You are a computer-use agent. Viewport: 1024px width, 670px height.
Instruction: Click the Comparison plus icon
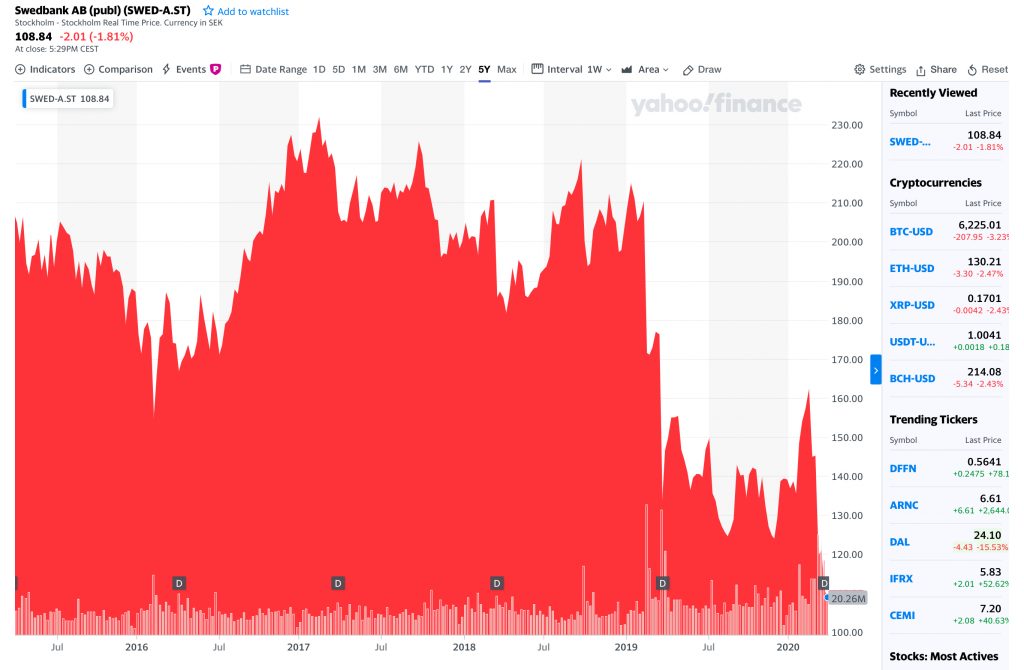[x=89, y=69]
